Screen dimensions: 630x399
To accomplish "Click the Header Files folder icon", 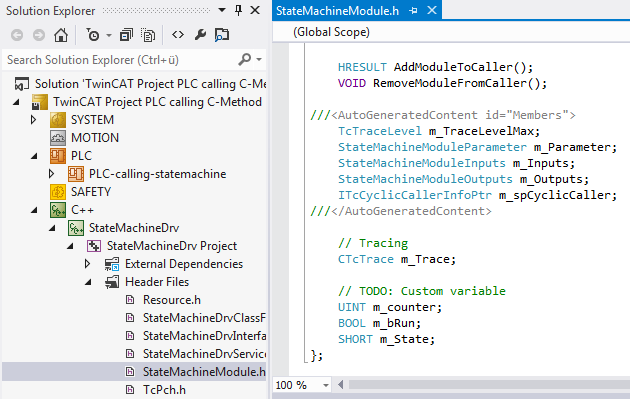I will [112, 282].
